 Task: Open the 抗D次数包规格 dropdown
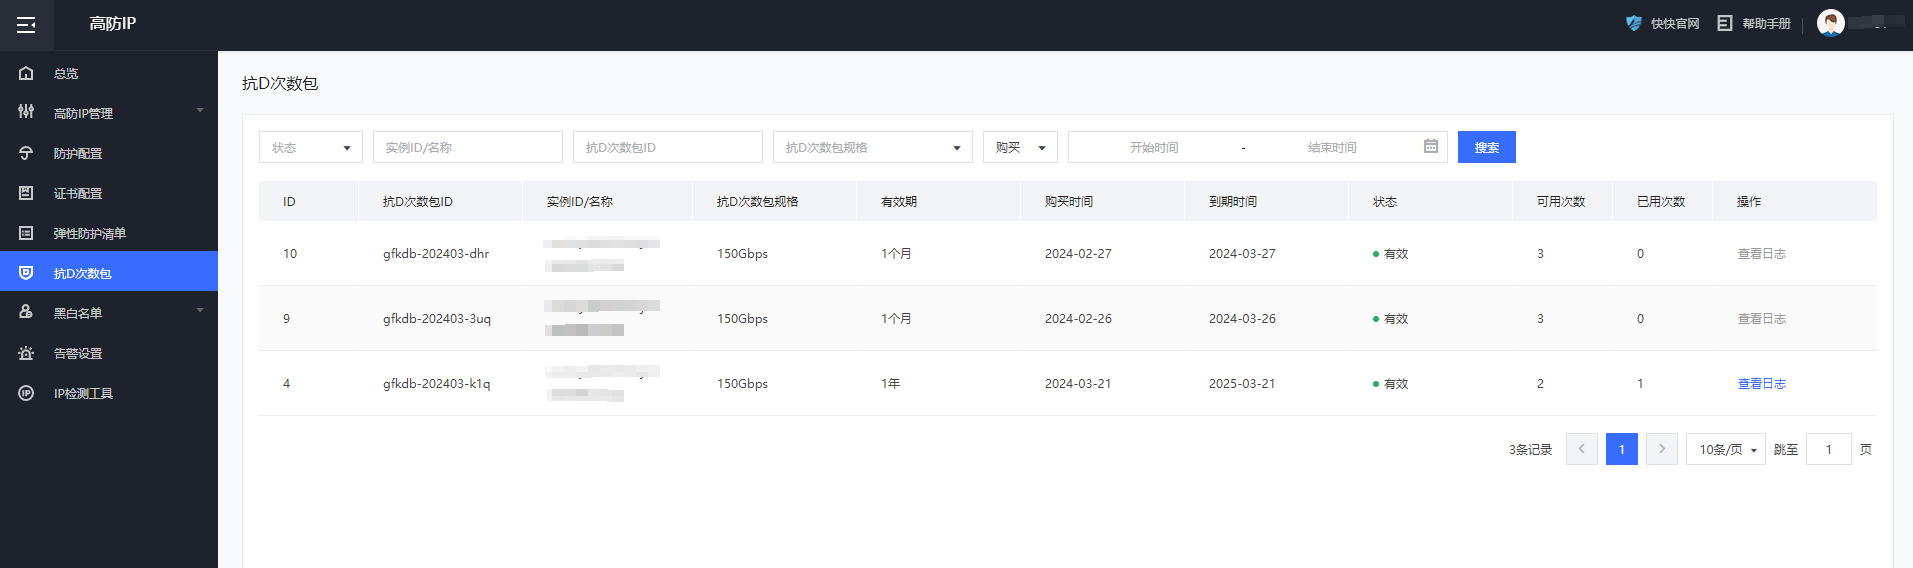tap(872, 147)
